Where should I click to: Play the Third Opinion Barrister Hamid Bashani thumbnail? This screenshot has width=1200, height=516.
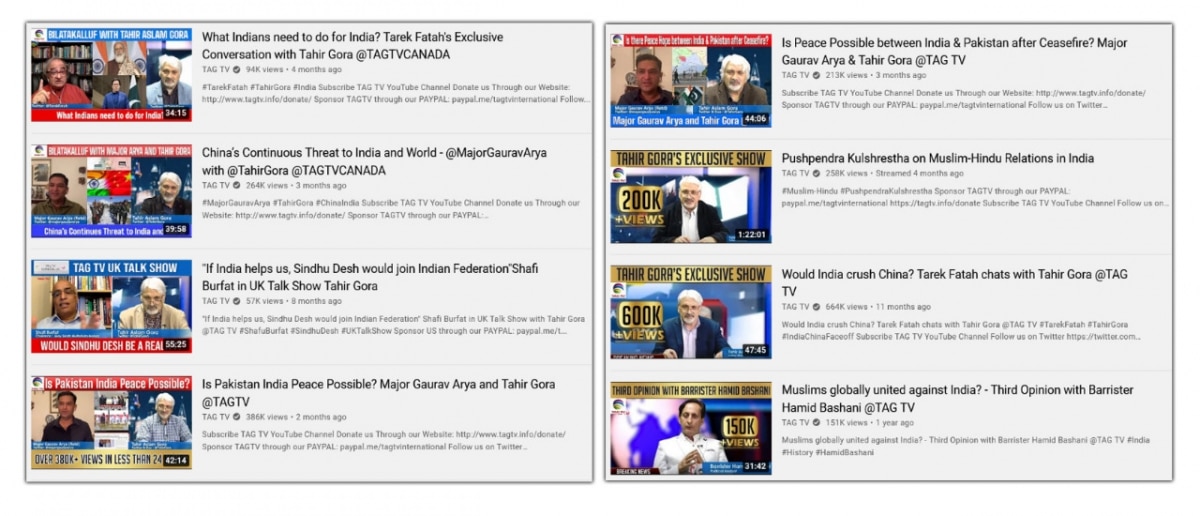coord(691,428)
